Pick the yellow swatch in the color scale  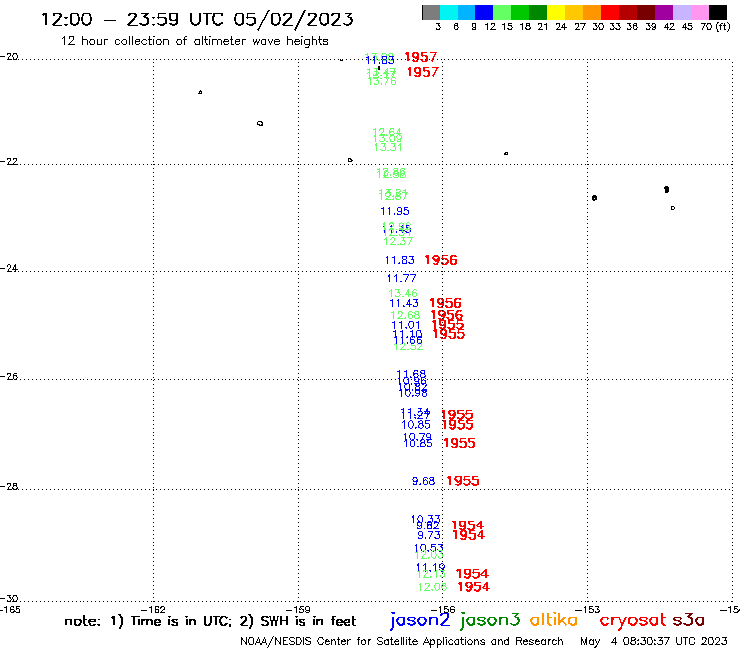pos(556,12)
